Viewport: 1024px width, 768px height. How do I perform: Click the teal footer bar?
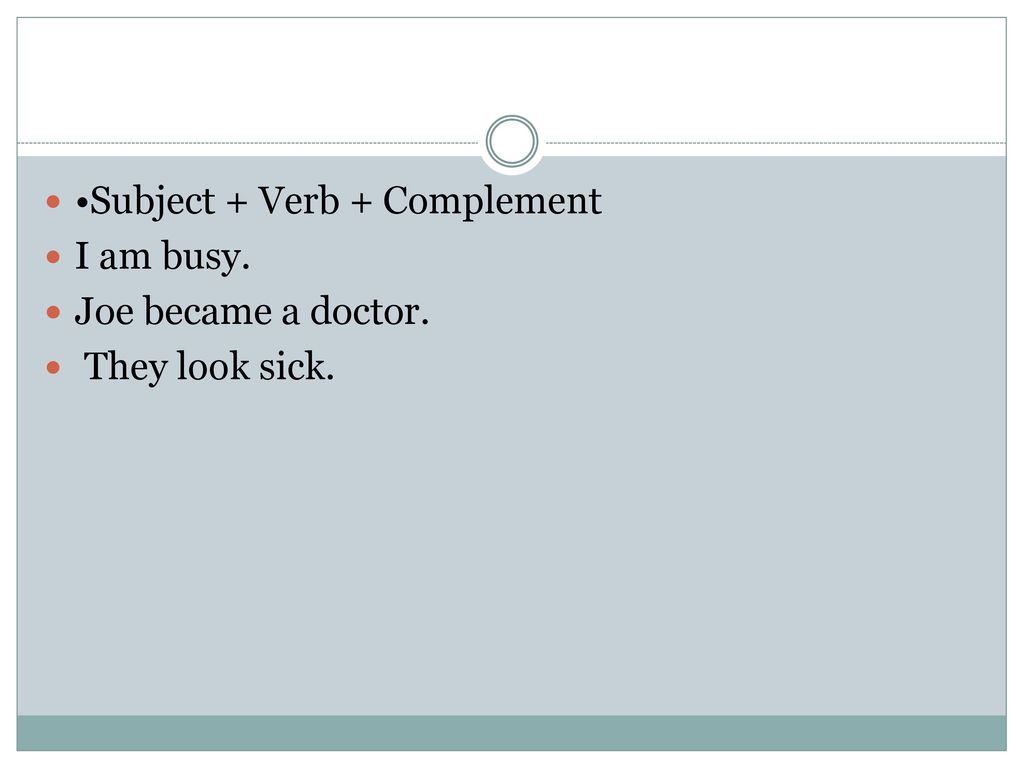point(511,733)
